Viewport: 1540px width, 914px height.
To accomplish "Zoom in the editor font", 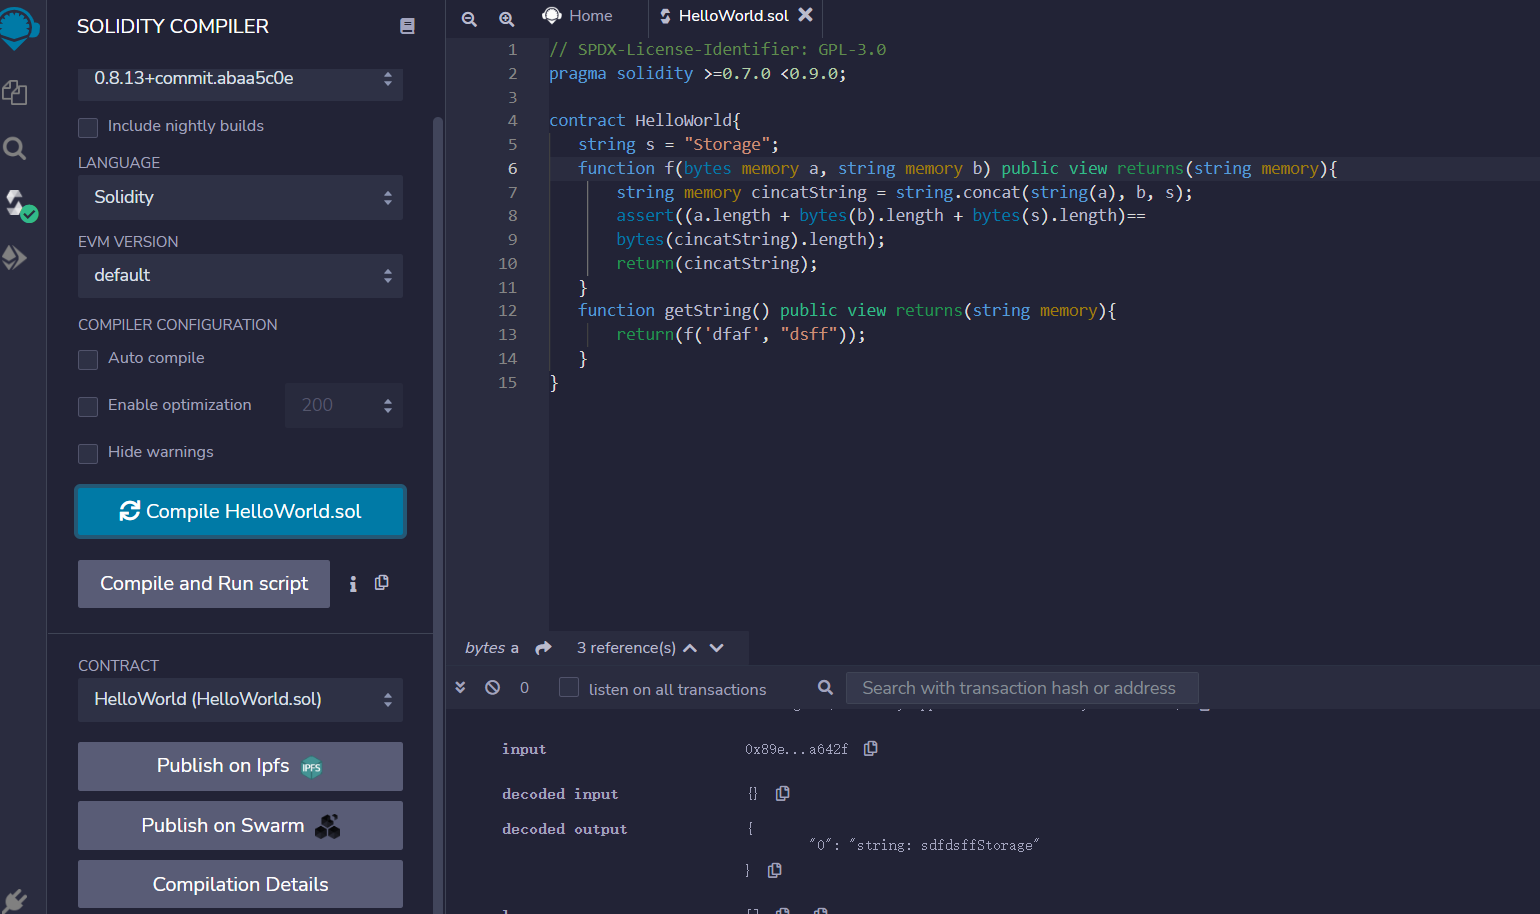I will [507, 19].
